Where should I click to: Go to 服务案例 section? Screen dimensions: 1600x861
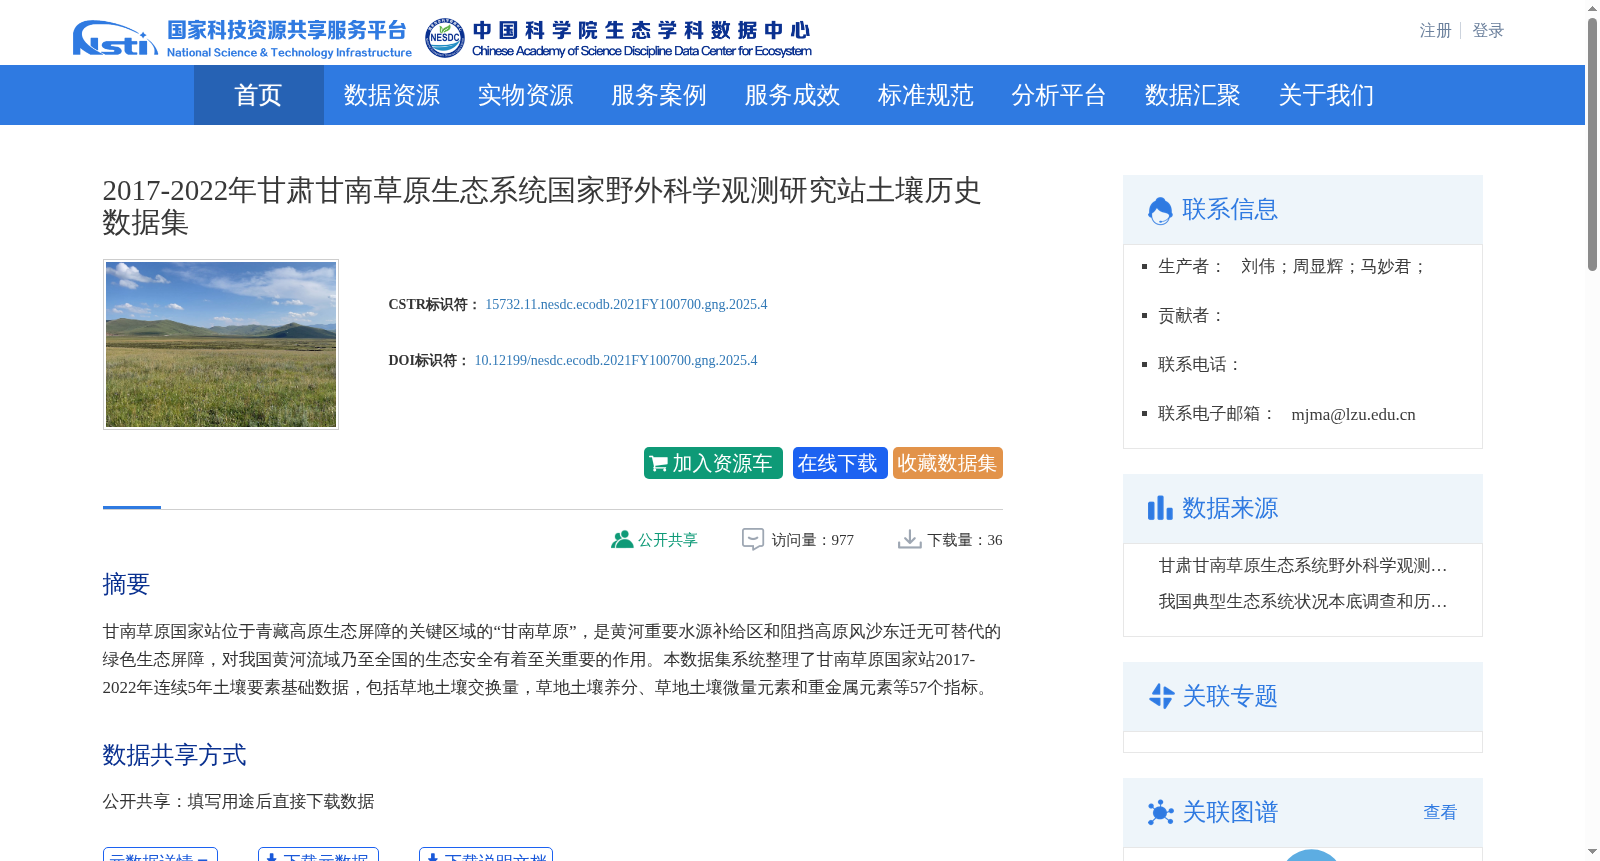pos(659,95)
